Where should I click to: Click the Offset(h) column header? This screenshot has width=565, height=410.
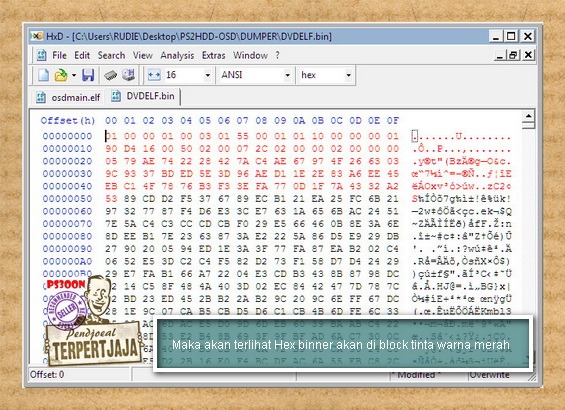coord(68,121)
